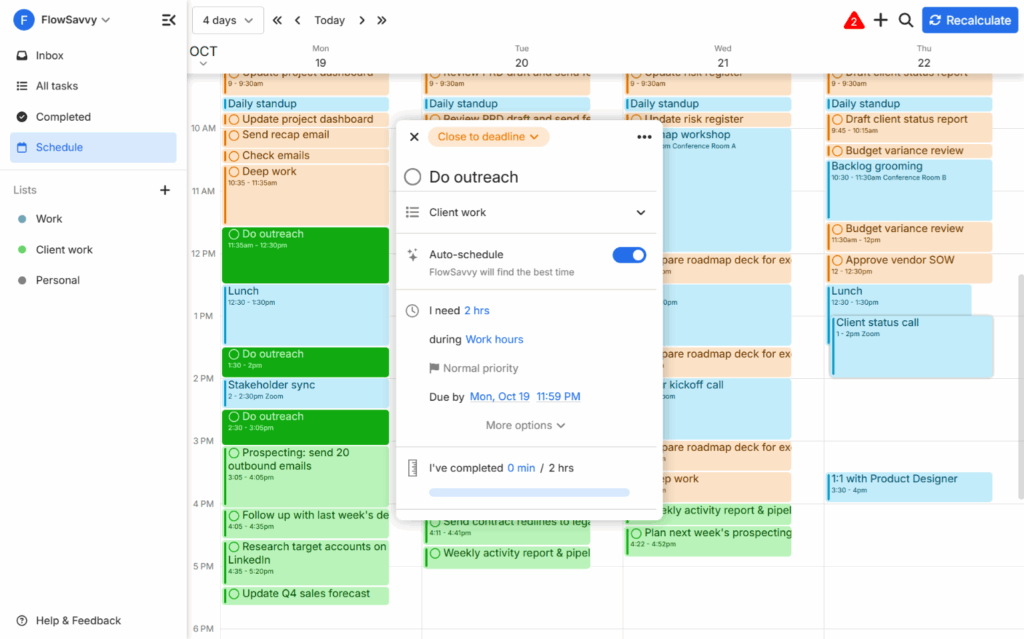Viewport: 1024px width, 639px height.
Task: Click the list icon beside Client work
Action: tap(412, 212)
